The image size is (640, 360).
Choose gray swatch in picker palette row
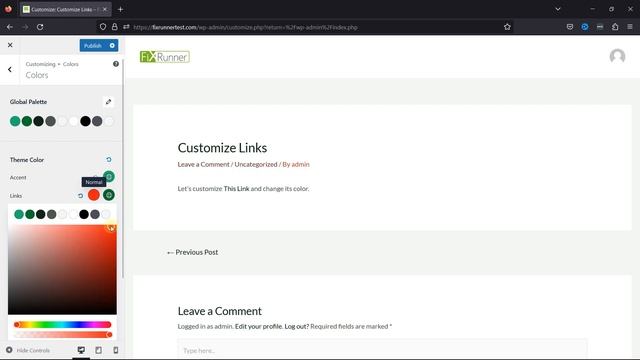pos(51,214)
